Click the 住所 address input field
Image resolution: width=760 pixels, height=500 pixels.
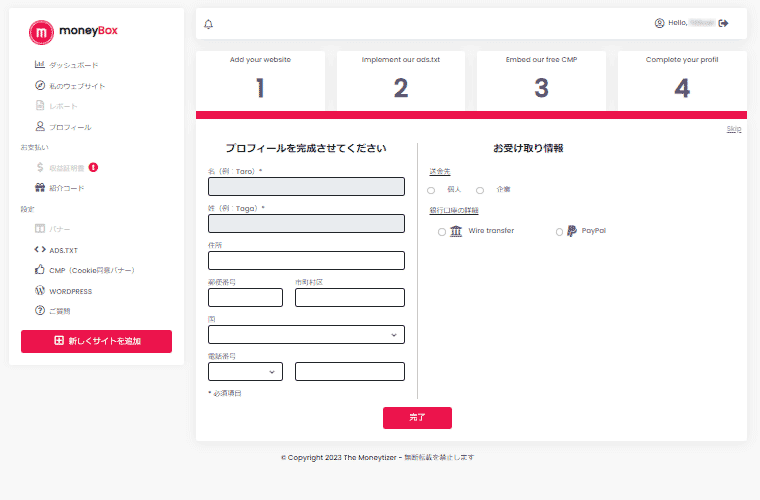tap(306, 261)
